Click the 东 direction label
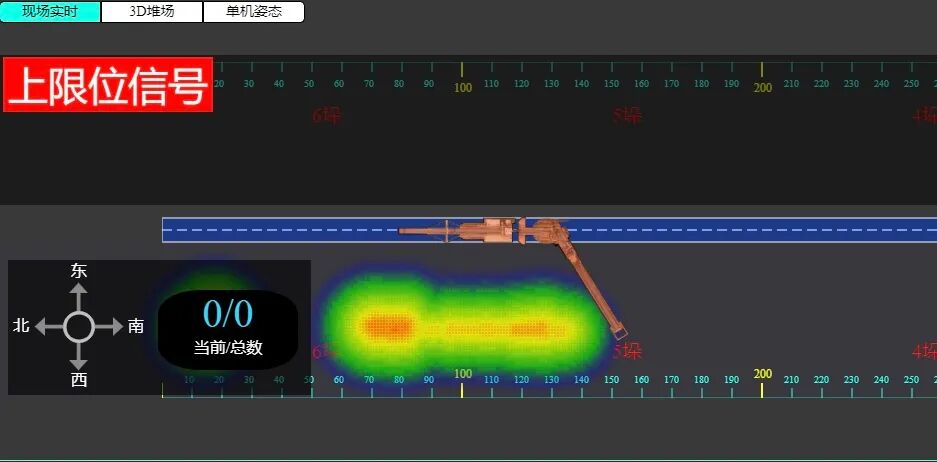 click(x=79, y=271)
